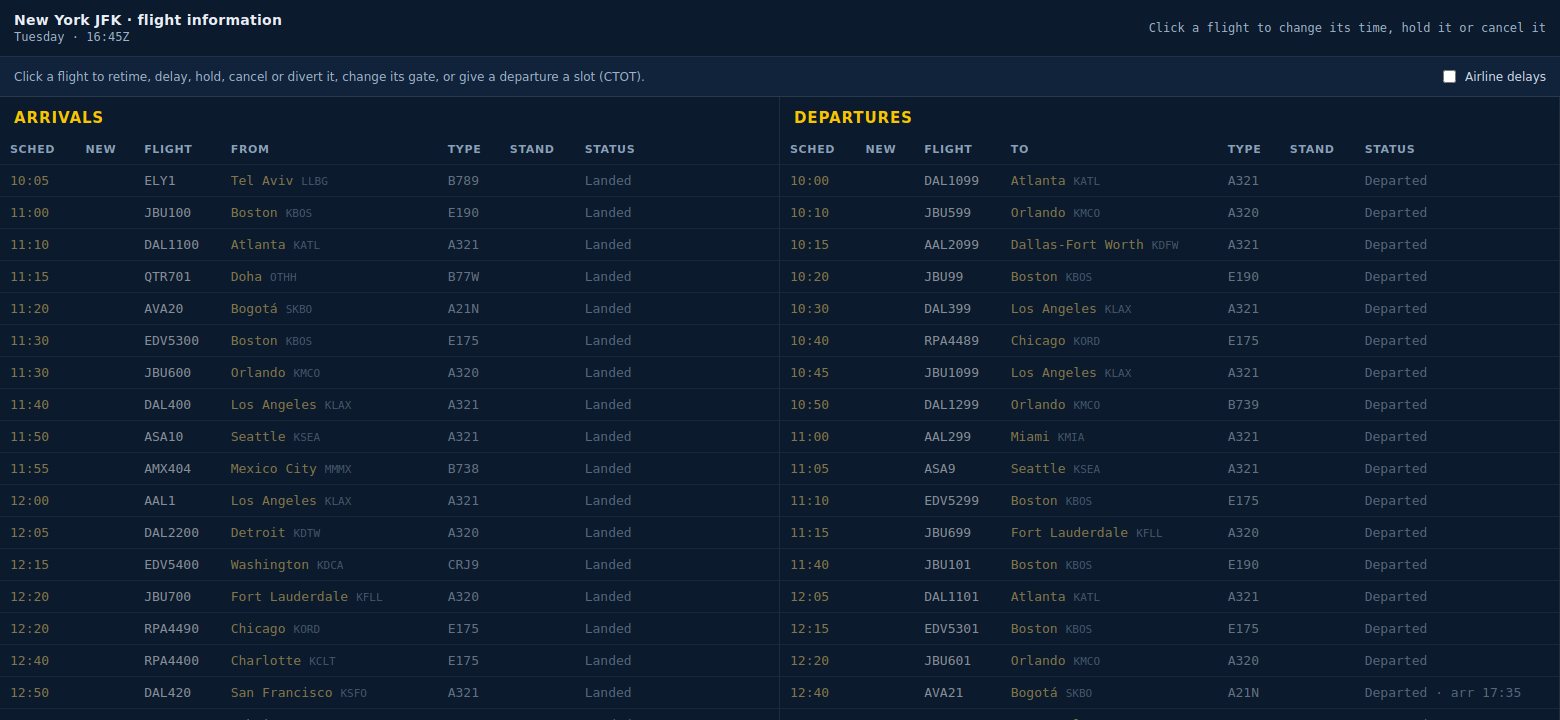The width and height of the screenshot is (1560, 720).
Task: Open departure DAL1099 to Atlanta
Action: click(x=1170, y=181)
